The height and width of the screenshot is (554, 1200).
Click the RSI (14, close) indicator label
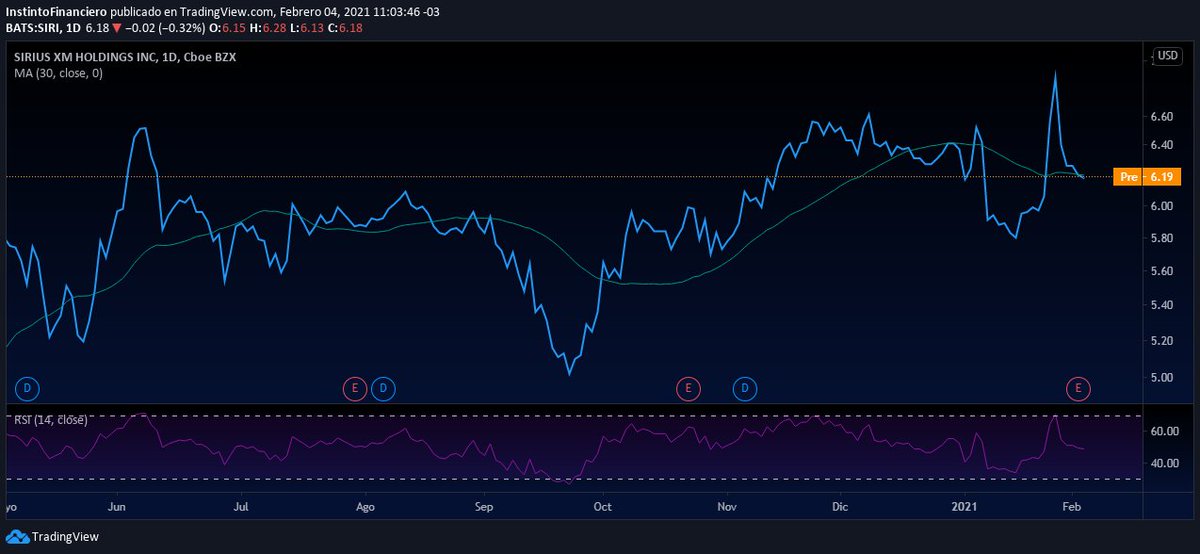click(51, 419)
